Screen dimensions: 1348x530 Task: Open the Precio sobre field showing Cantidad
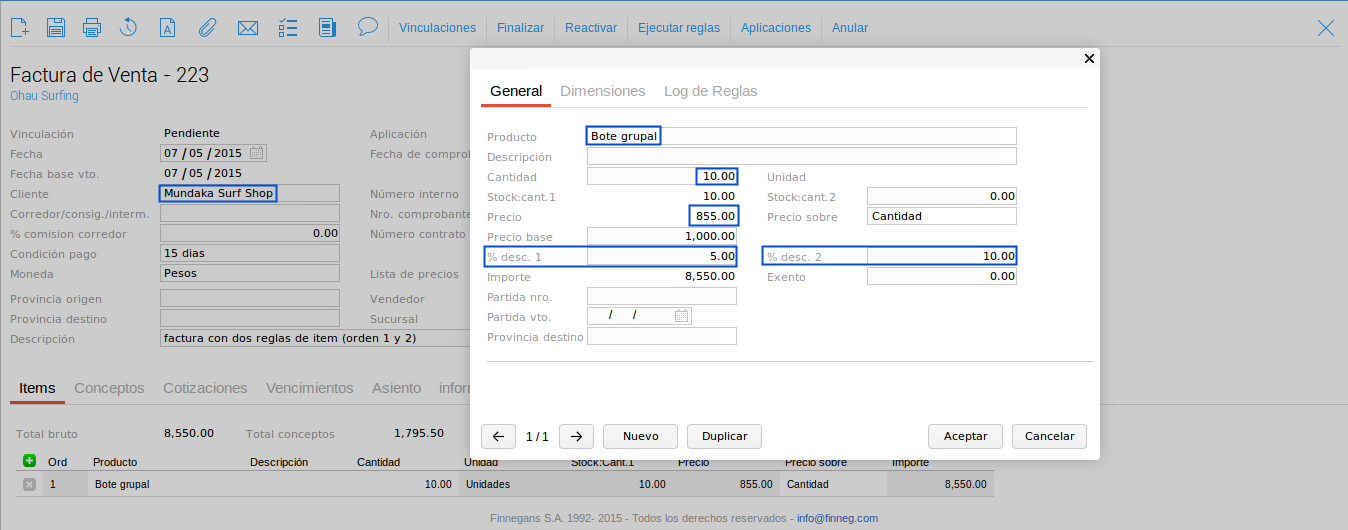click(x=941, y=216)
